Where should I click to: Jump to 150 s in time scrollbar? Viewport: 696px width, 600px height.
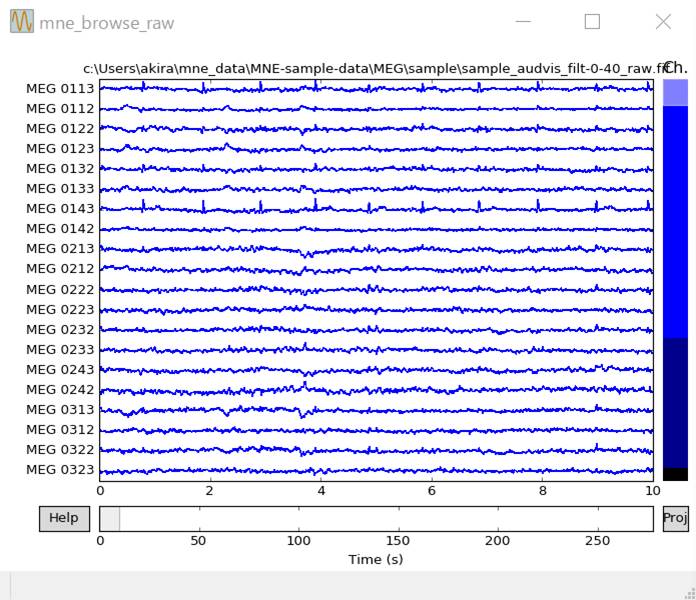(x=399, y=519)
